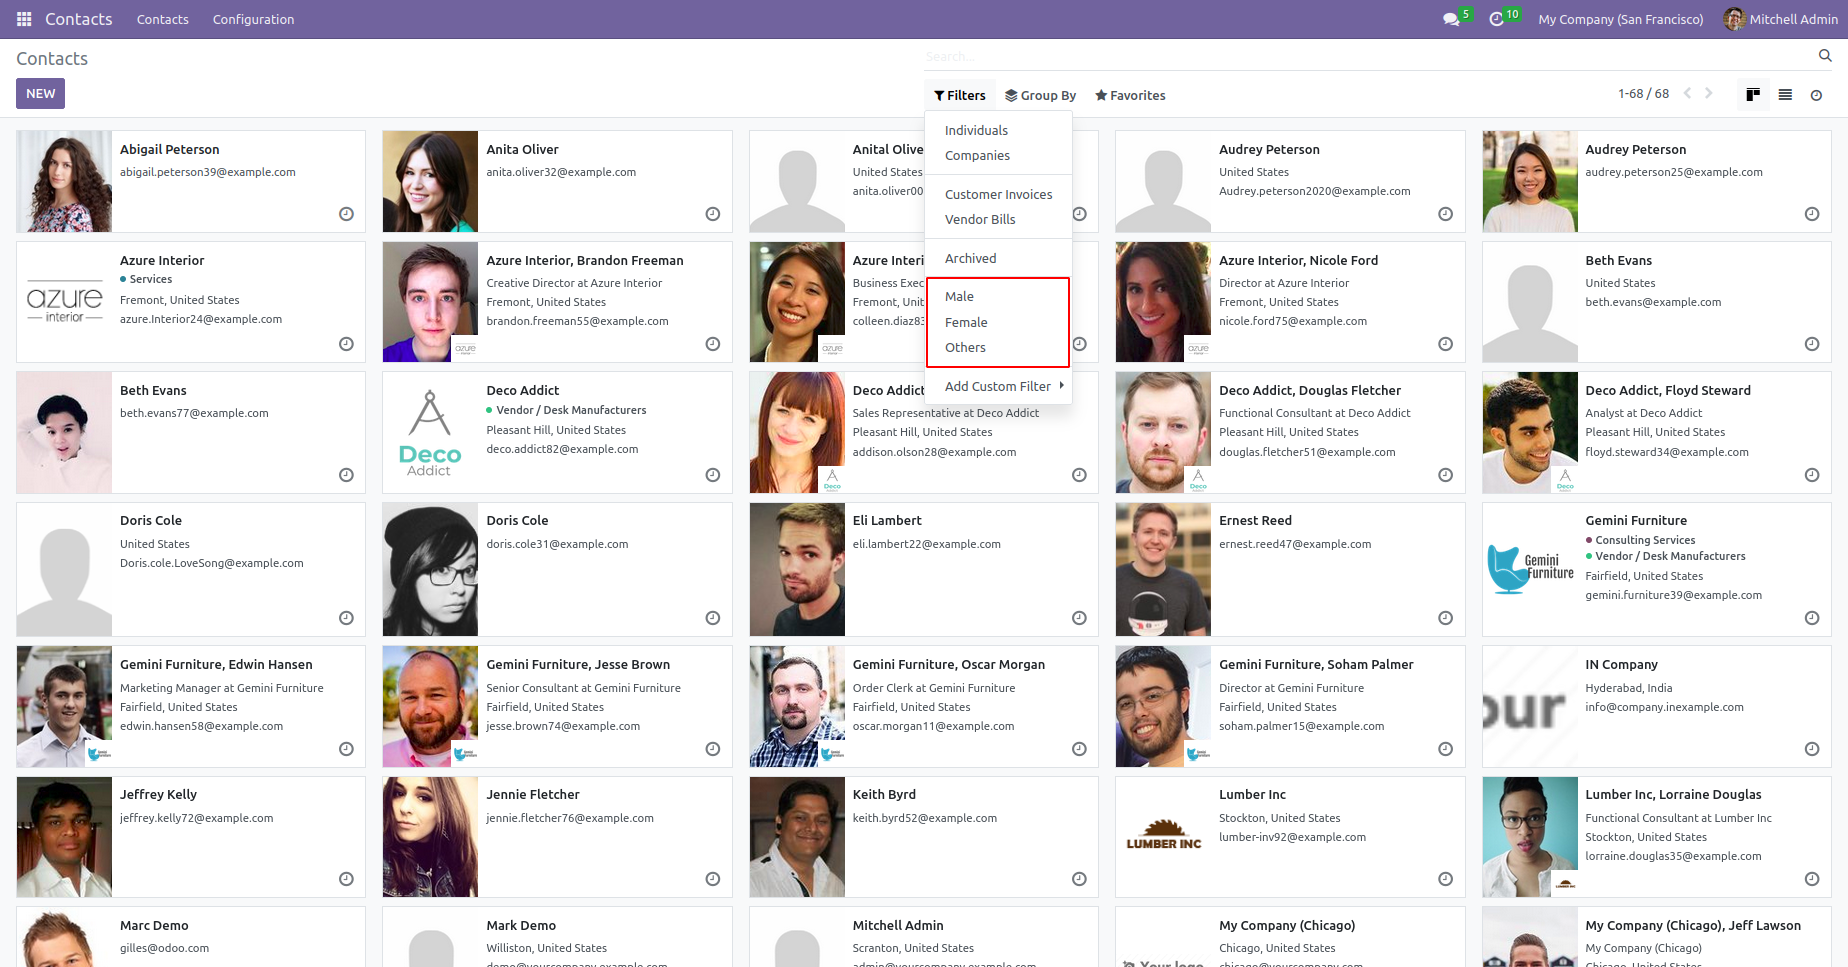Open activity clock on Audrey Peterson Audrey.peterson2020 card
1848x967 pixels.
click(x=1445, y=214)
